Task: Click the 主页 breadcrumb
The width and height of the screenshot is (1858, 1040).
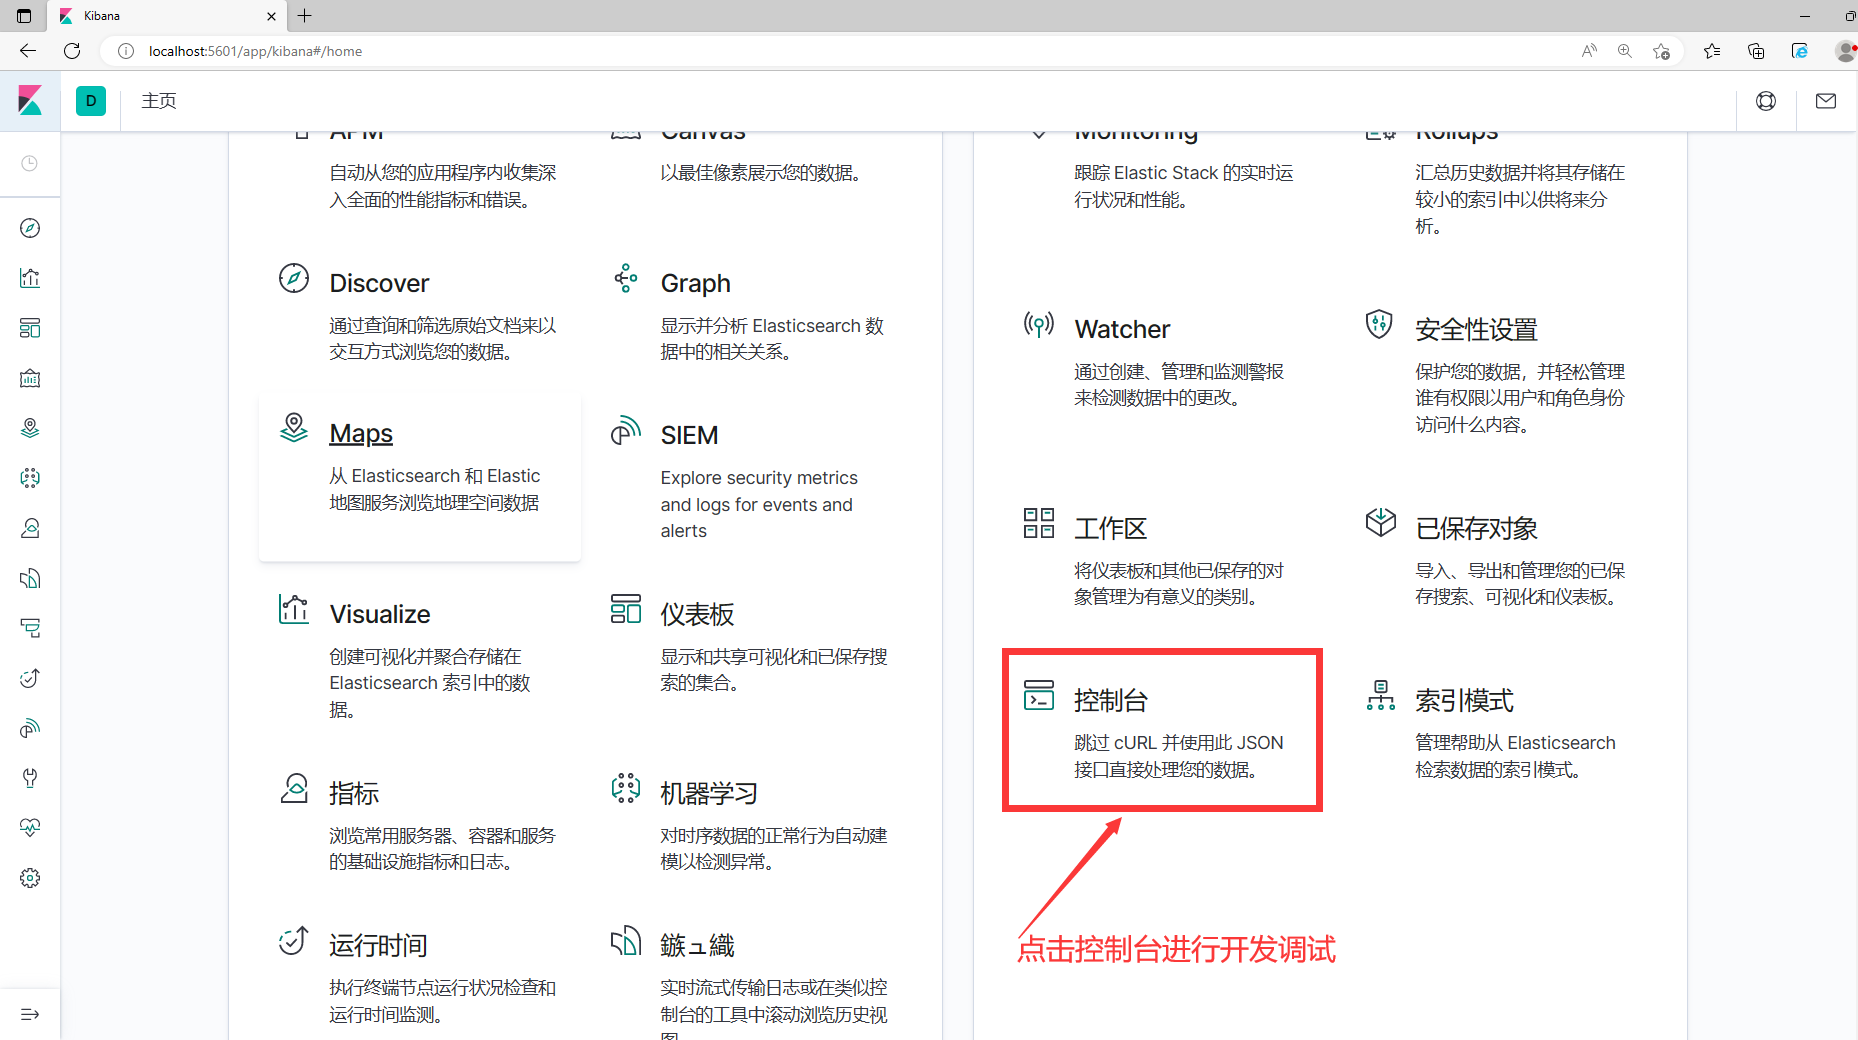Action: click(159, 100)
